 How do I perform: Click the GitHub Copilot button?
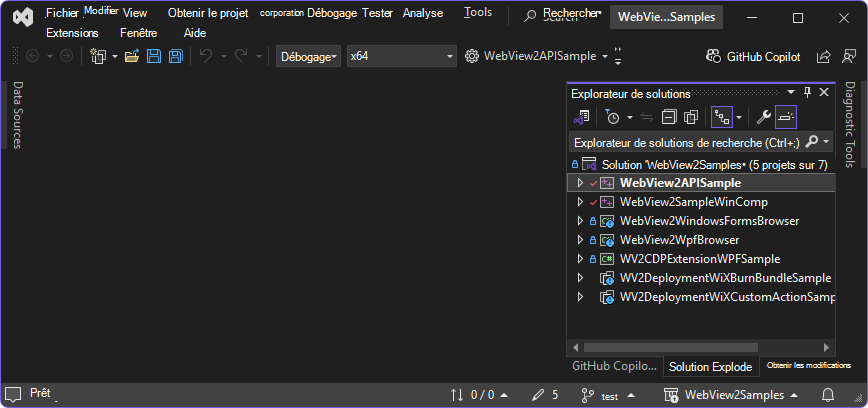point(753,56)
